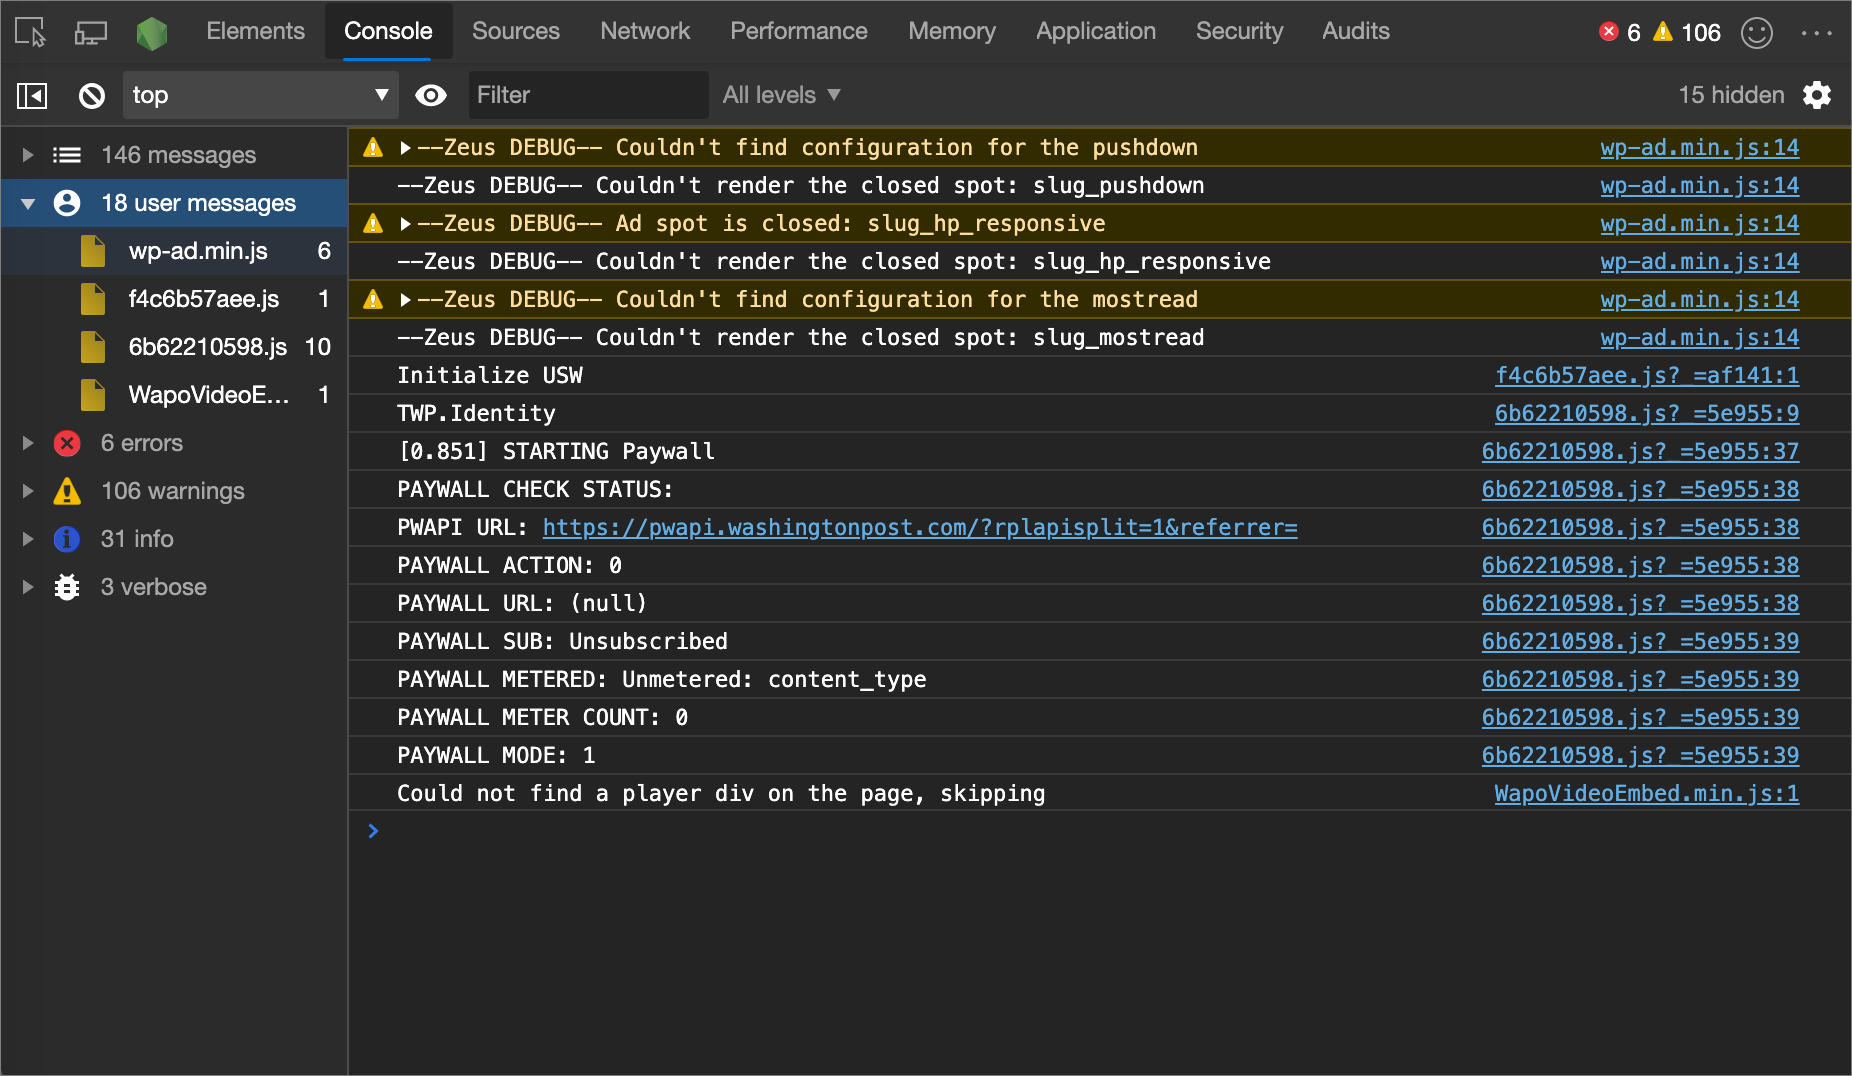The width and height of the screenshot is (1852, 1076).
Task: Expand the 146 messages group
Action: (x=28, y=155)
